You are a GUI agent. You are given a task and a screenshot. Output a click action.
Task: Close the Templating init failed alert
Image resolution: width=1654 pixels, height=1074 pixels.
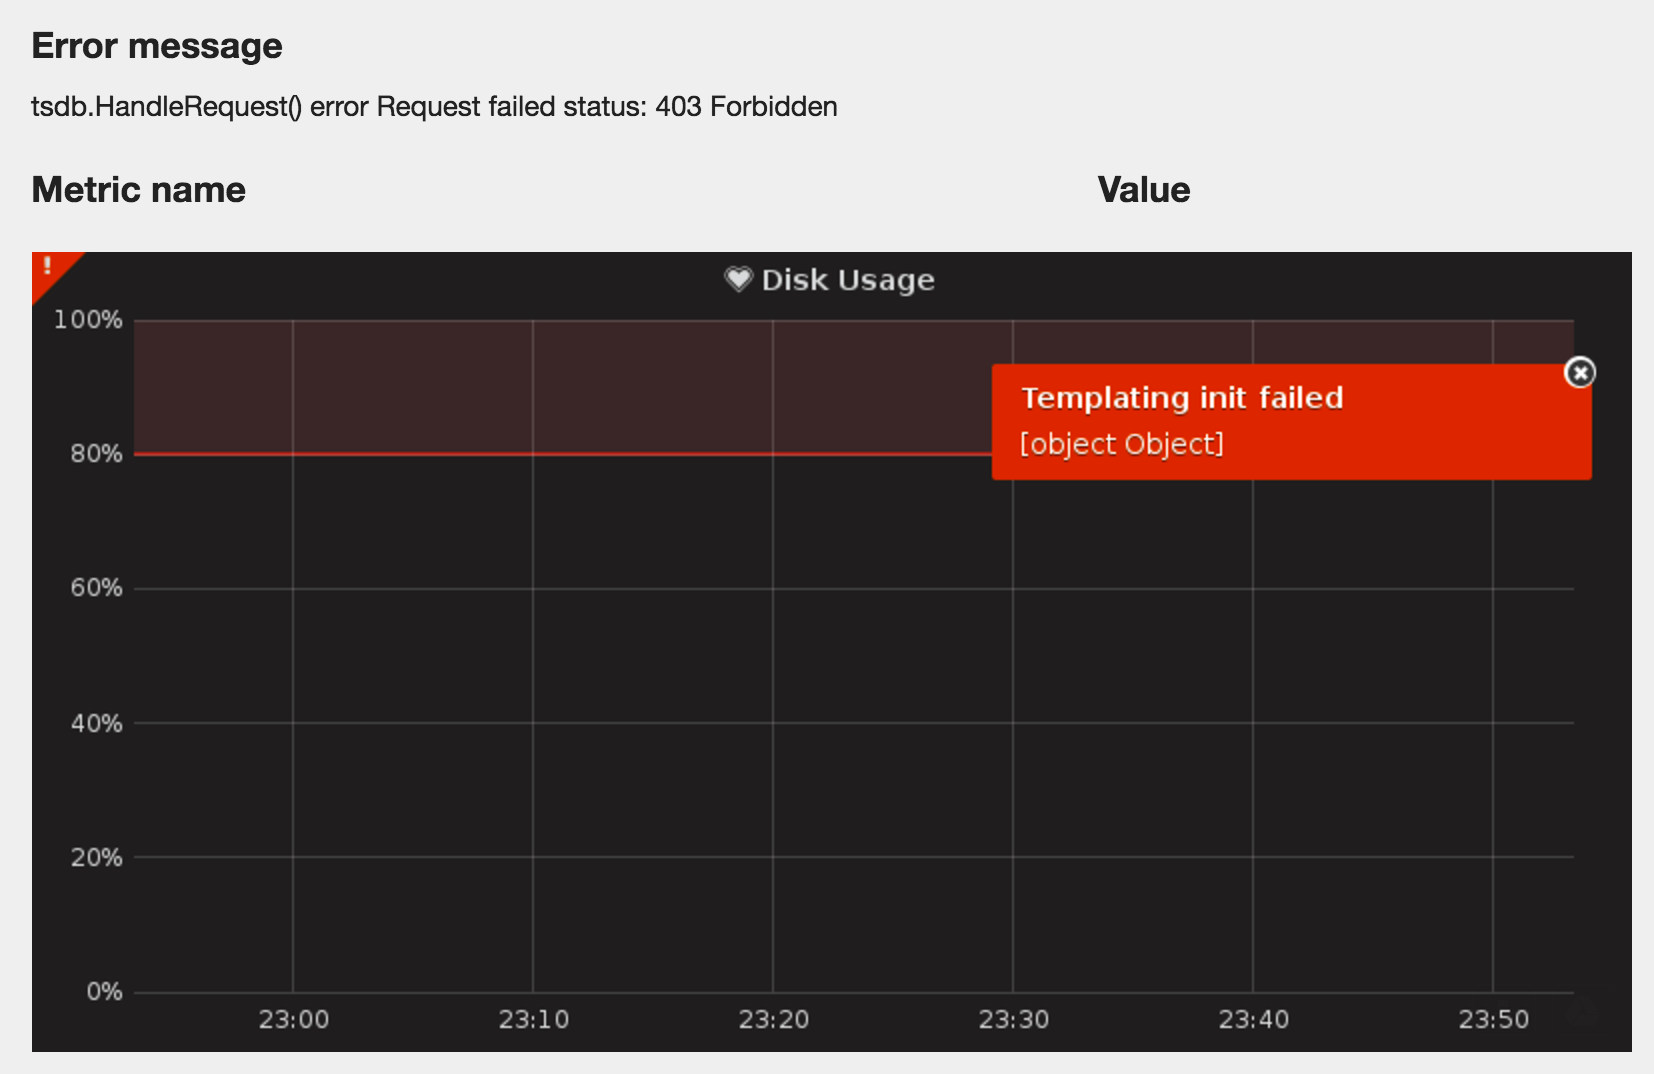[x=1579, y=373]
